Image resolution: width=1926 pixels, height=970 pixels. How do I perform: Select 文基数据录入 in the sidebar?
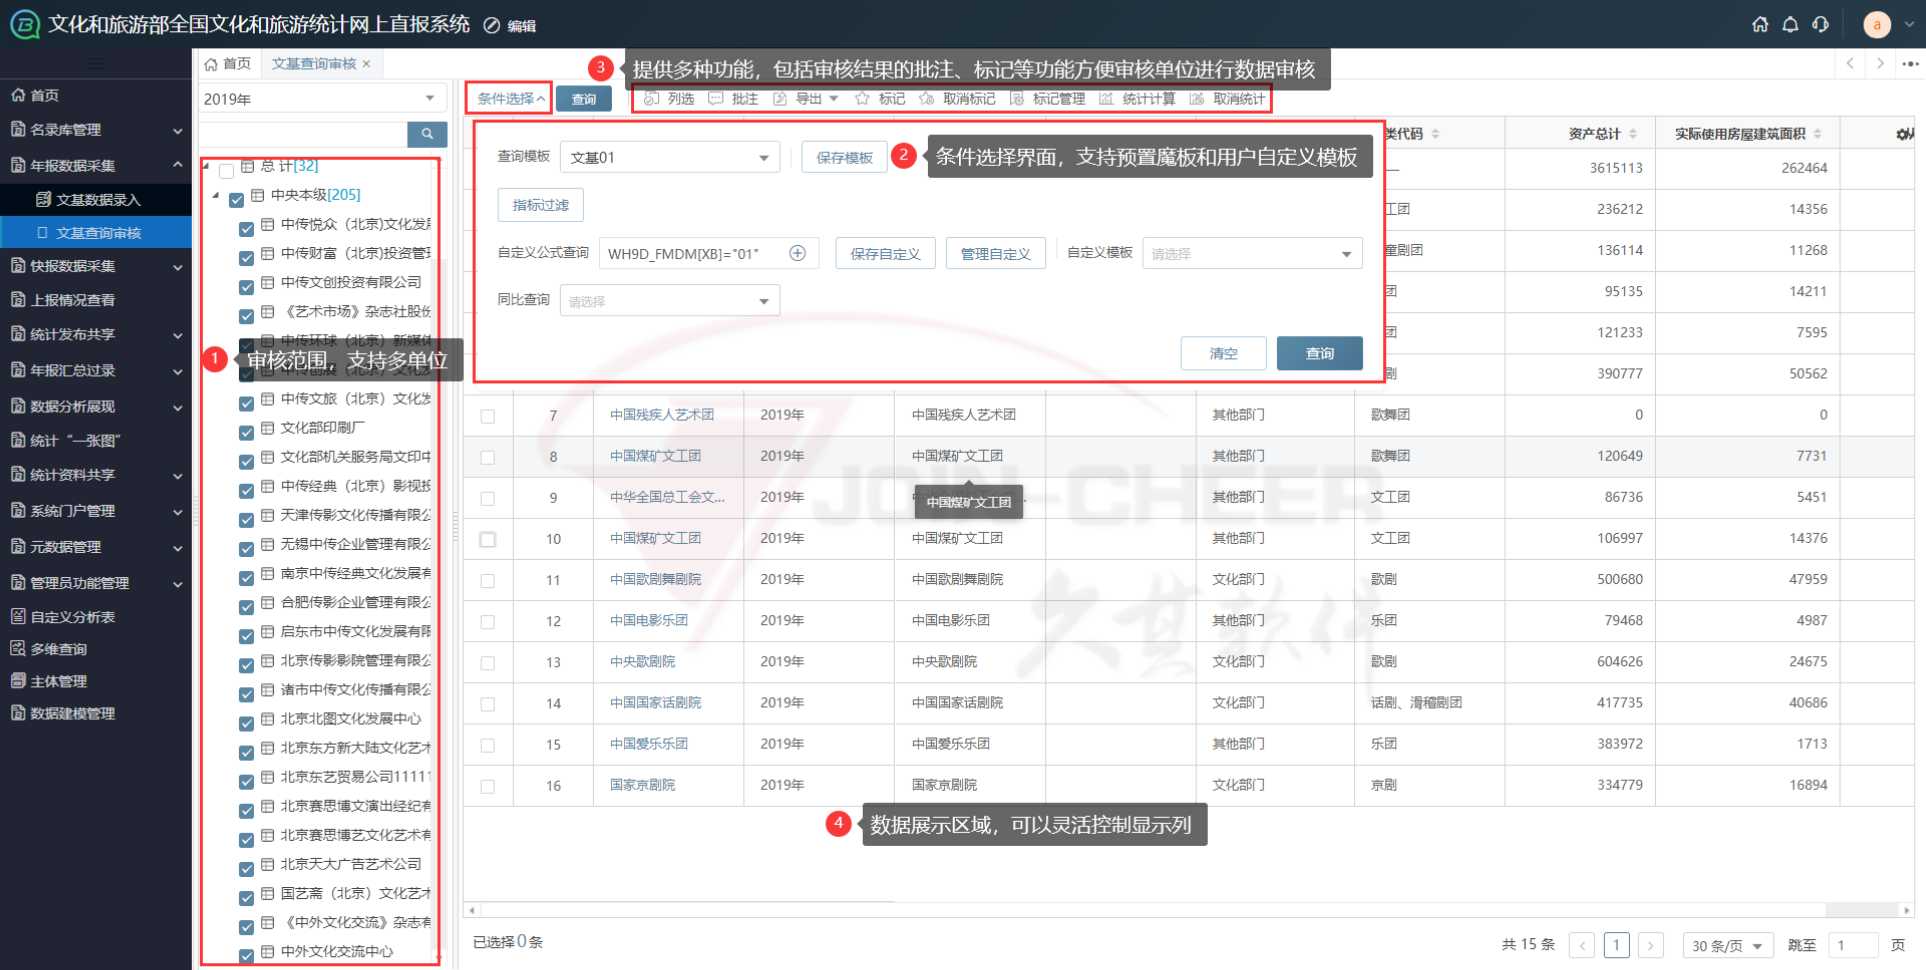(98, 200)
